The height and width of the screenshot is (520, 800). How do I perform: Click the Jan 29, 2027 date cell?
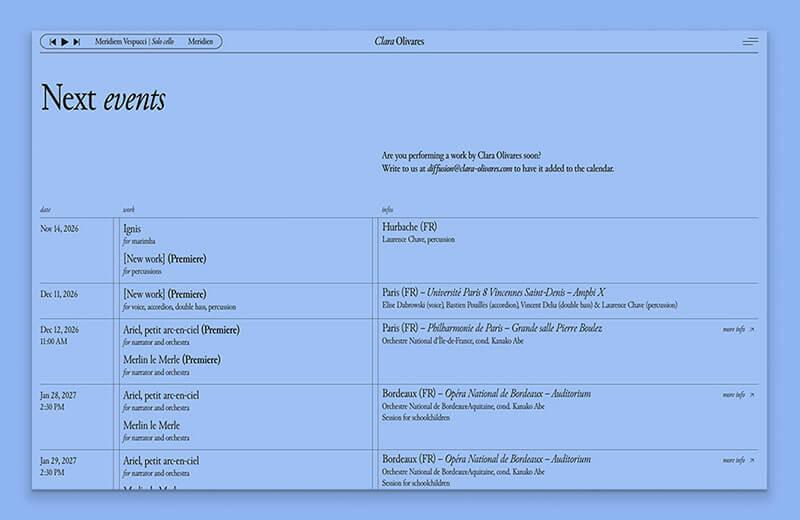tap(58, 460)
